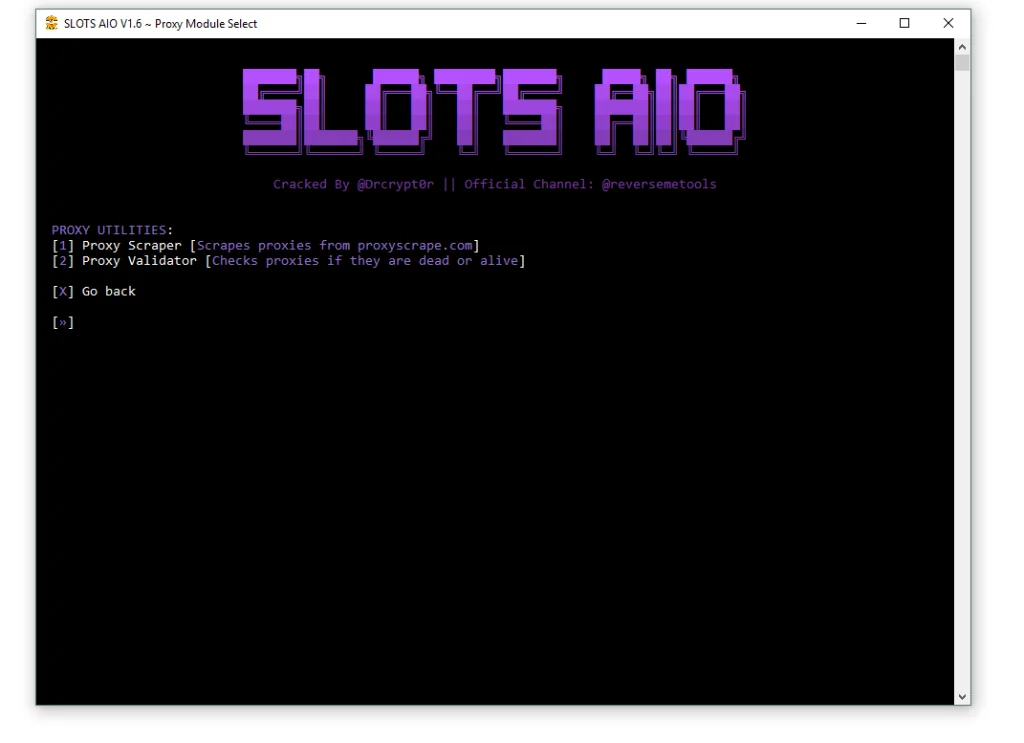
Task: Maximize the SLOTS AIO console window
Action: (904, 23)
